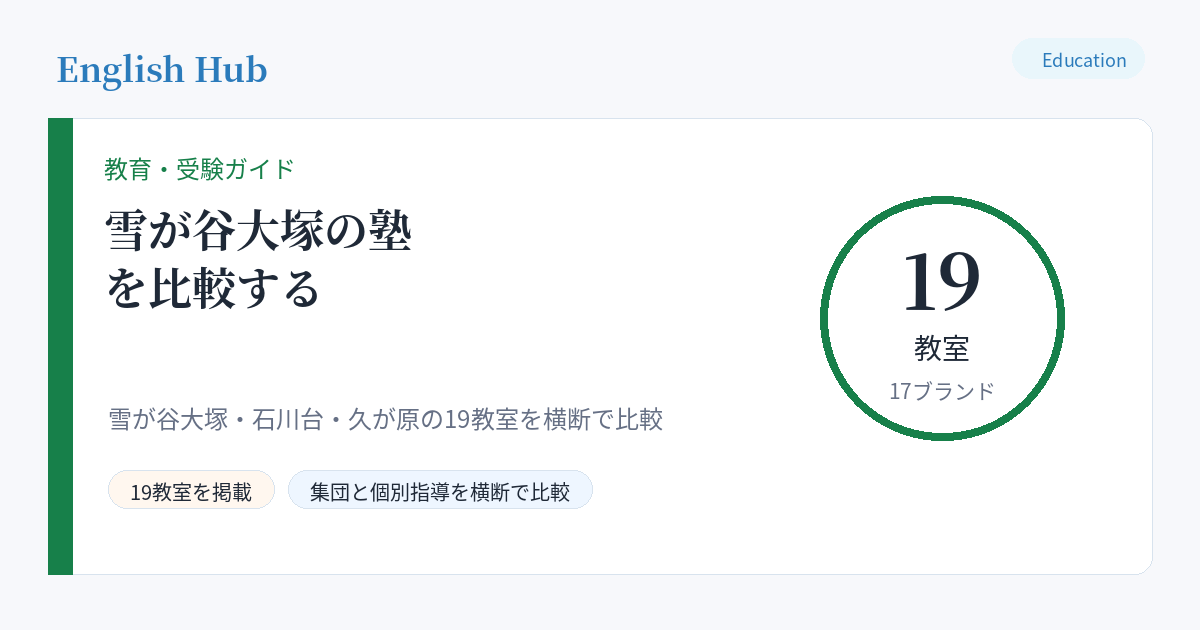Screen dimensions: 1200x630
Task: Click the headline line を比較する
Action: pyautogui.click(x=213, y=287)
